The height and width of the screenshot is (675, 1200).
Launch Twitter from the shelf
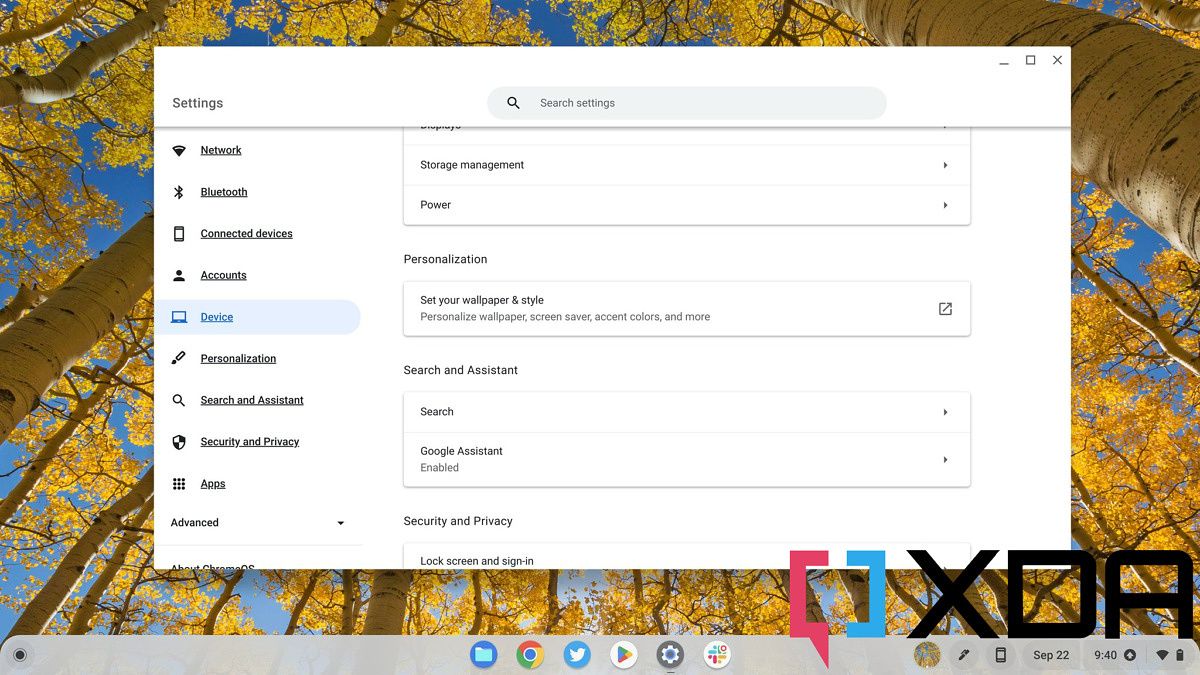[577, 655]
